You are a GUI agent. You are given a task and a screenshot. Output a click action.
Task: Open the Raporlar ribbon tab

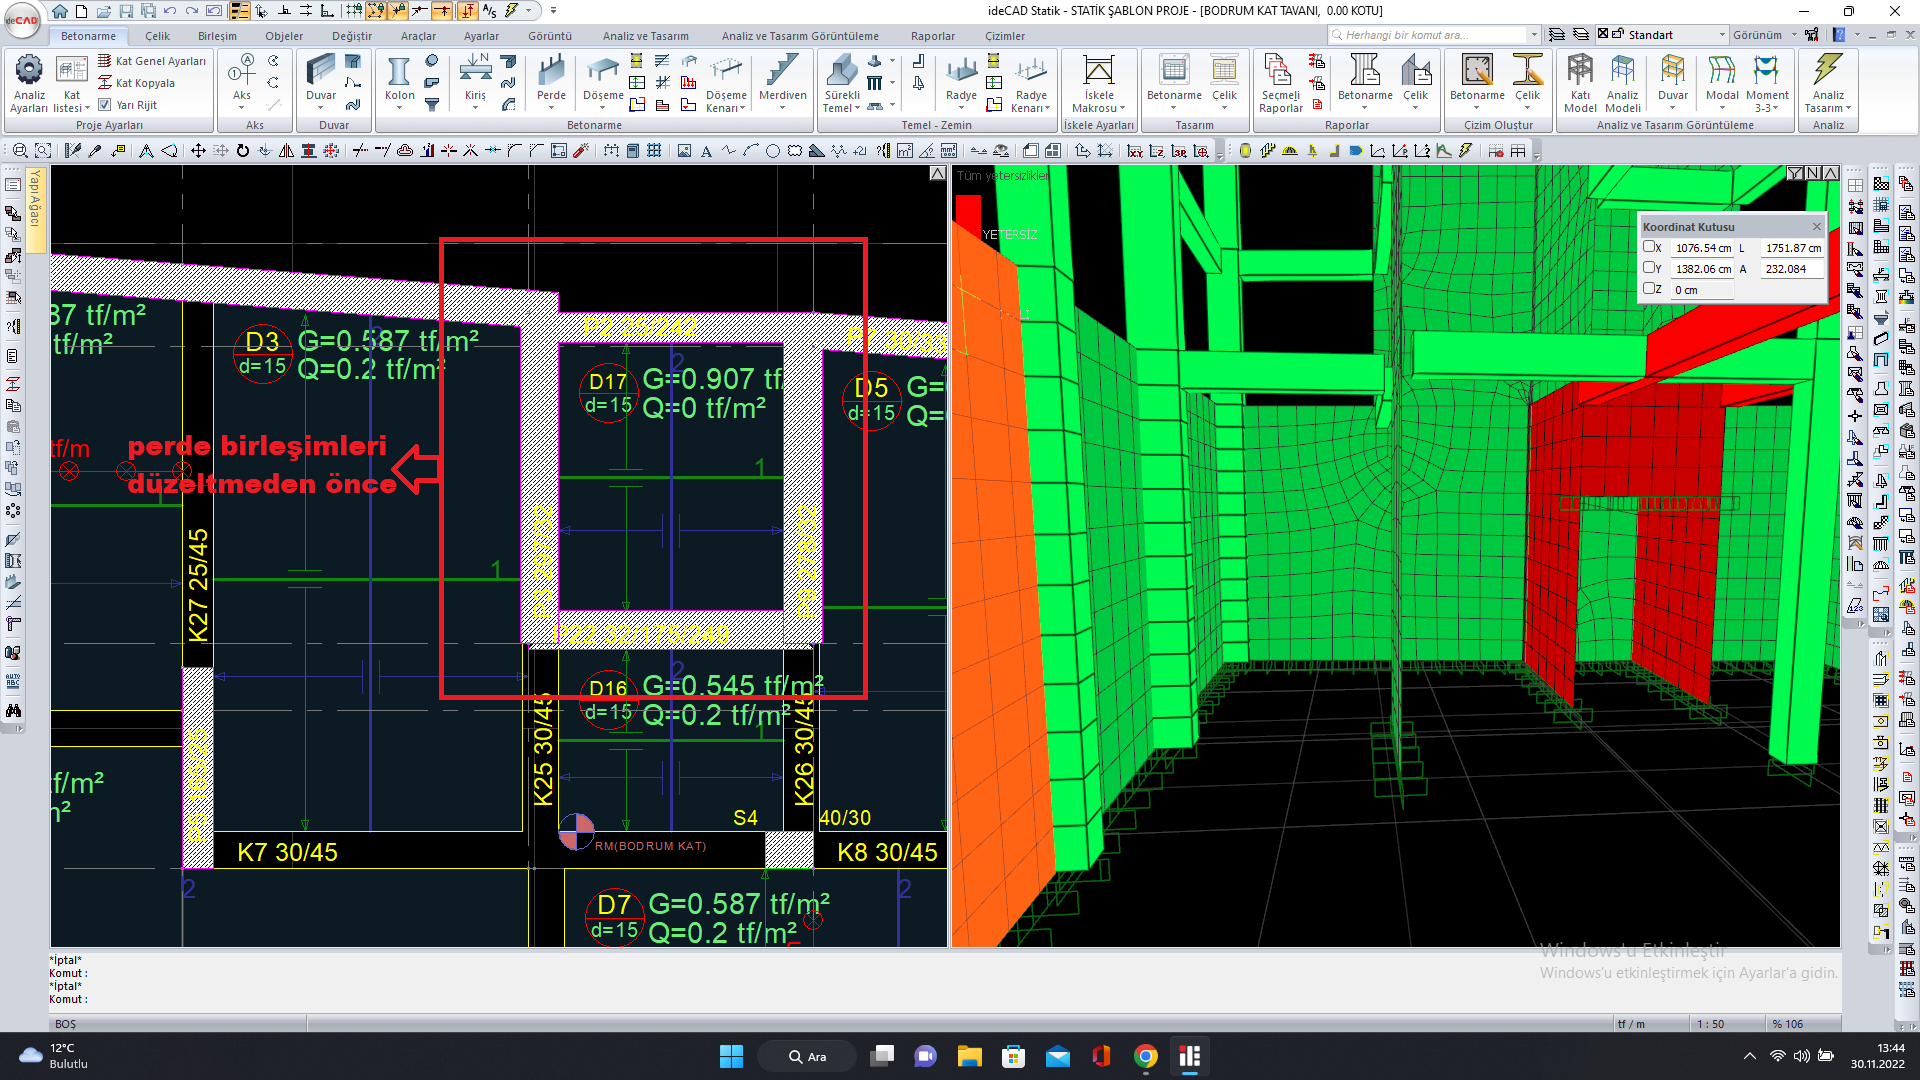point(933,36)
